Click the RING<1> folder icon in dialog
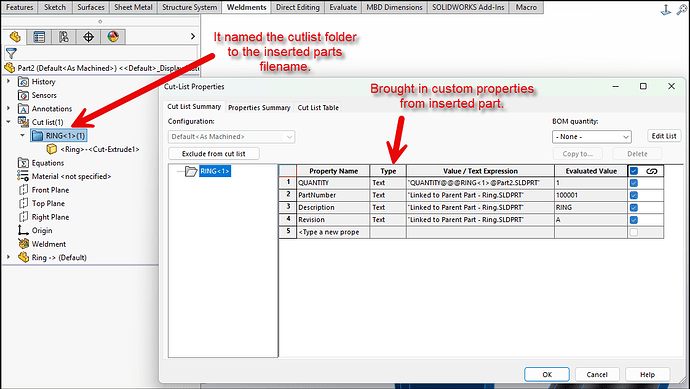690x389 pixels. (x=191, y=171)
